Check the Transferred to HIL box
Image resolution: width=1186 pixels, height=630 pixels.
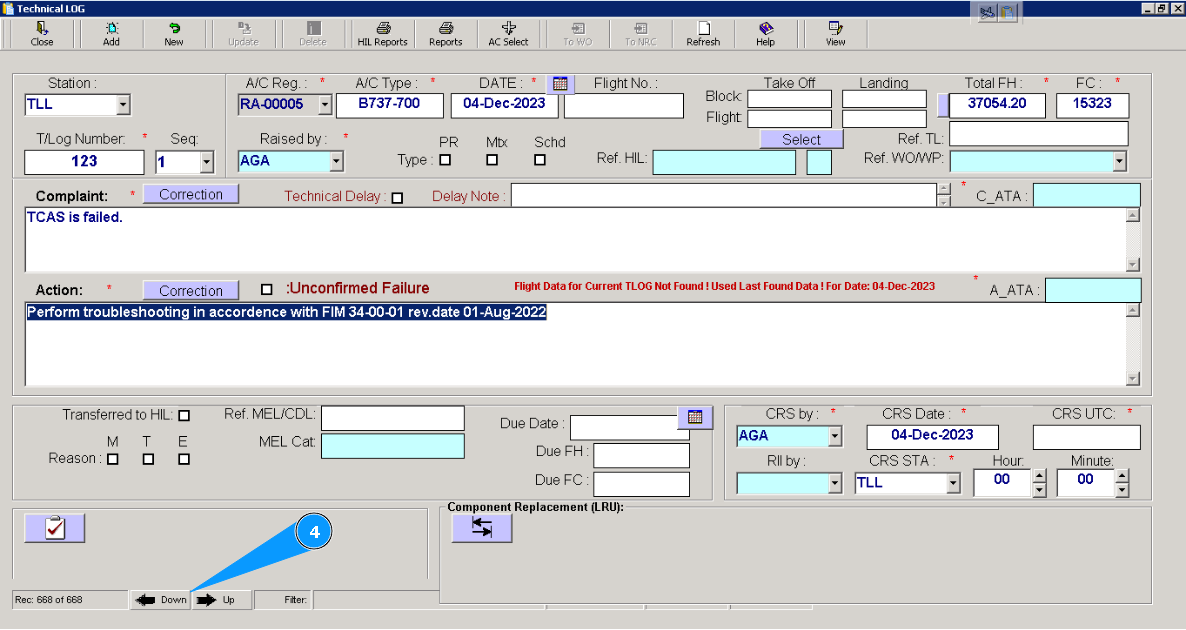coord(184,415)
